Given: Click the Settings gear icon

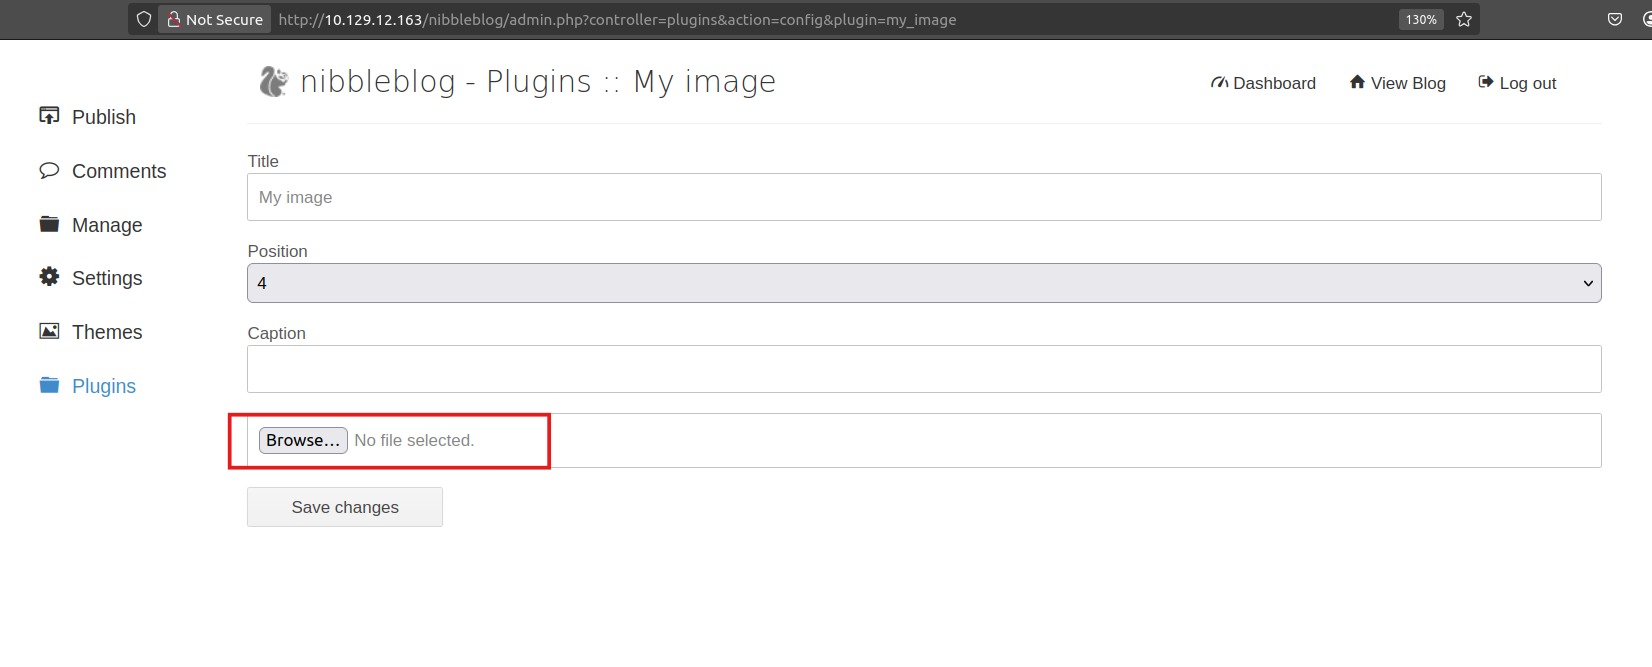Looking at the screenshot, I should tap(49, 277).
